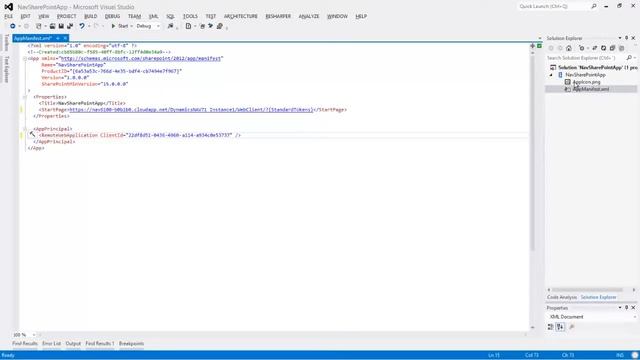Open the XML menu
Image resolution: width=640 pixels, height=360 pixels.
tap(153, 16)
